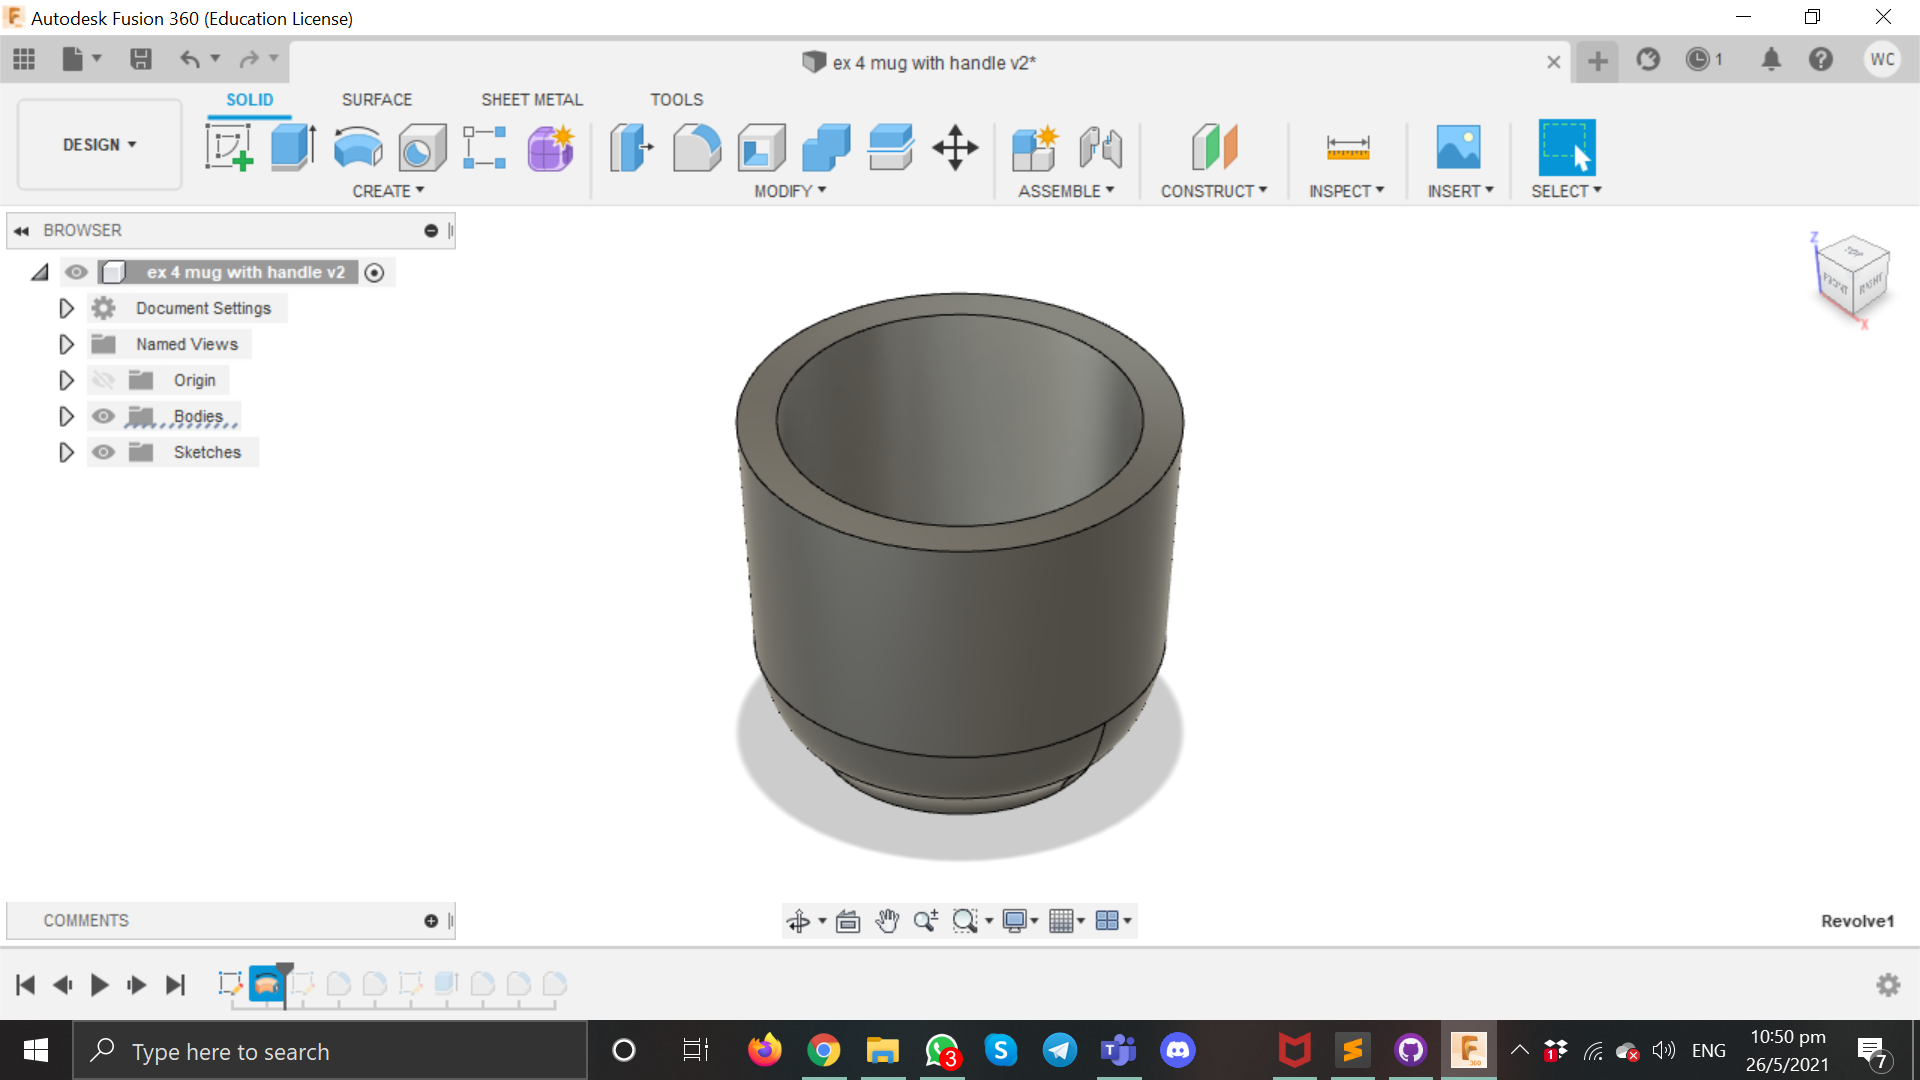Open the DESIGN workspace dropdown
1920x1080 pixels.
(99, 145)
